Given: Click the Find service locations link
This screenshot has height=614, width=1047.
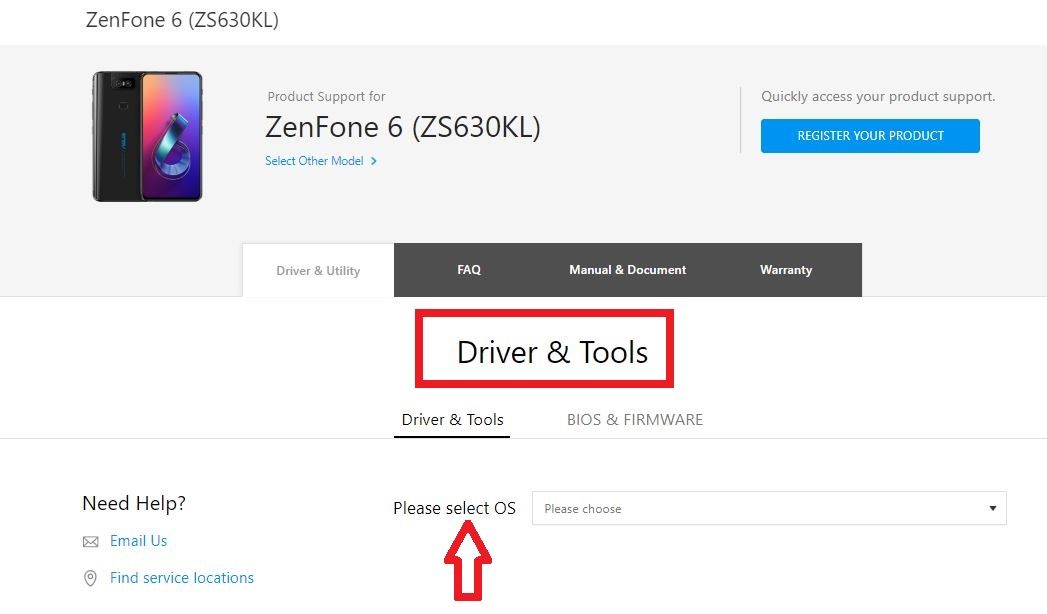Looking at the screenshot, I should [x=182, y=578].
